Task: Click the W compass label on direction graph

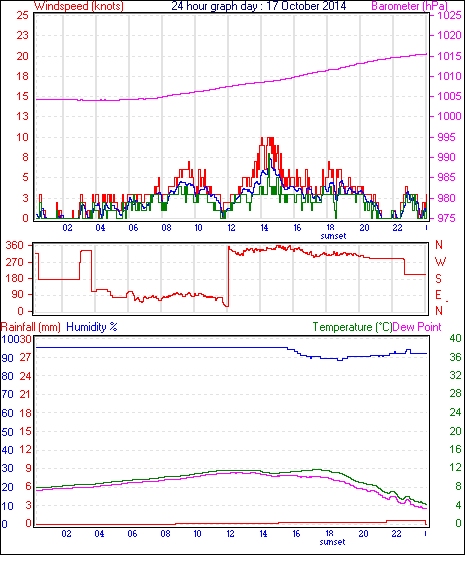Action: click(440, 262)
